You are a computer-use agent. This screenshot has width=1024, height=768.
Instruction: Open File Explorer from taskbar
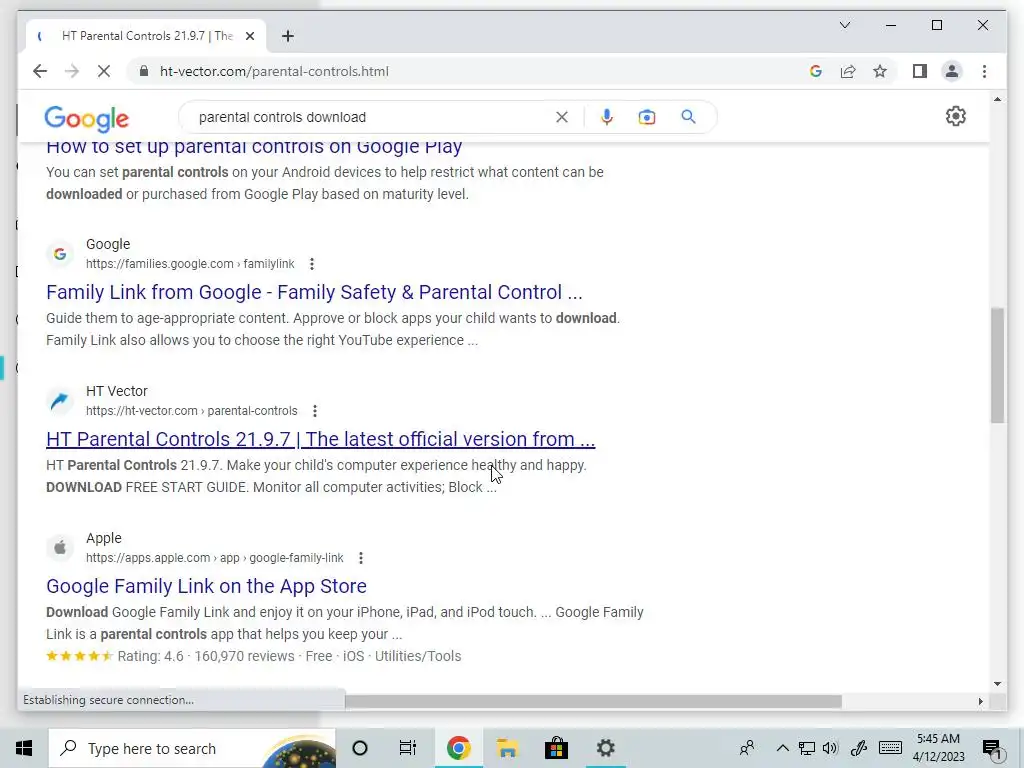(507, 748)
